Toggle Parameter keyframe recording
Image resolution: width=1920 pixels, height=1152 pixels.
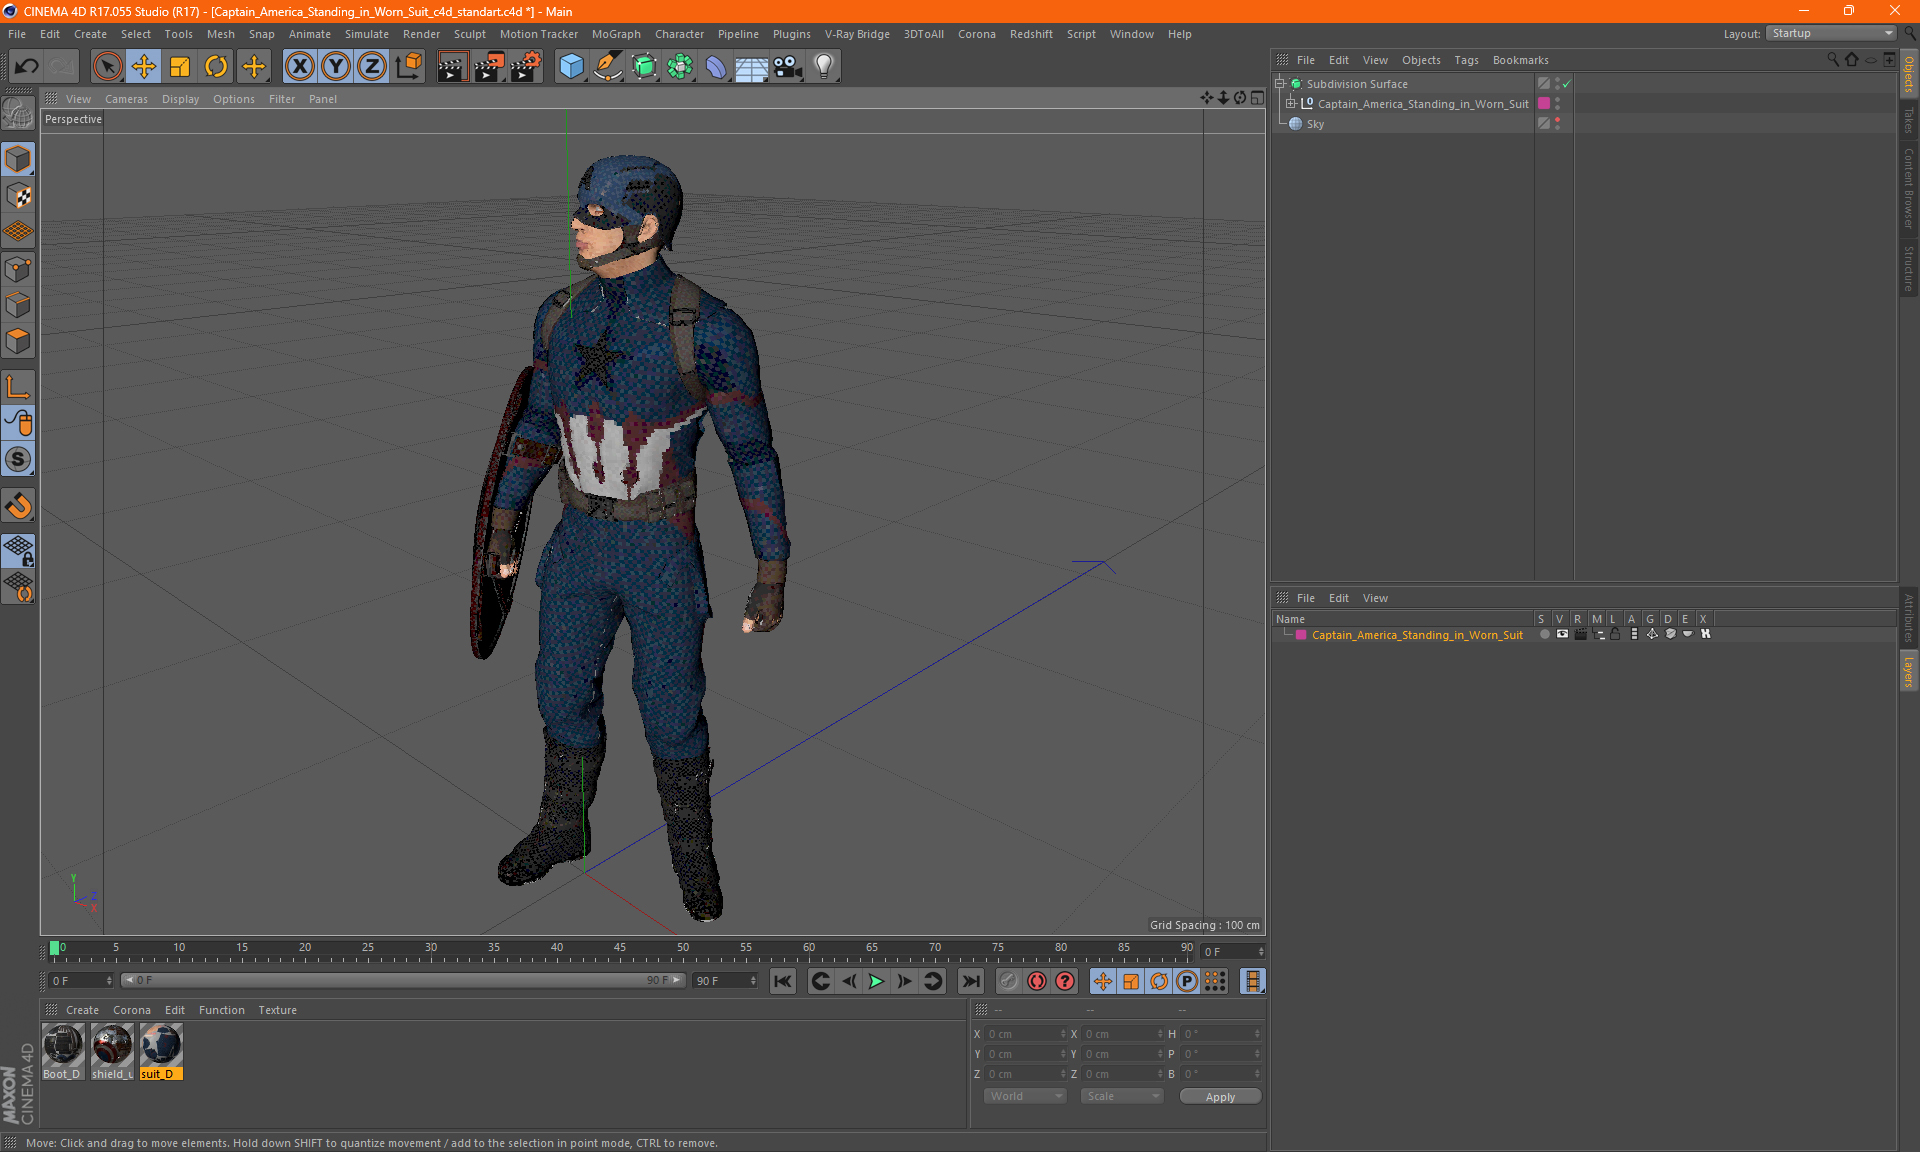pyautogui.click(x=1187, y=981)
